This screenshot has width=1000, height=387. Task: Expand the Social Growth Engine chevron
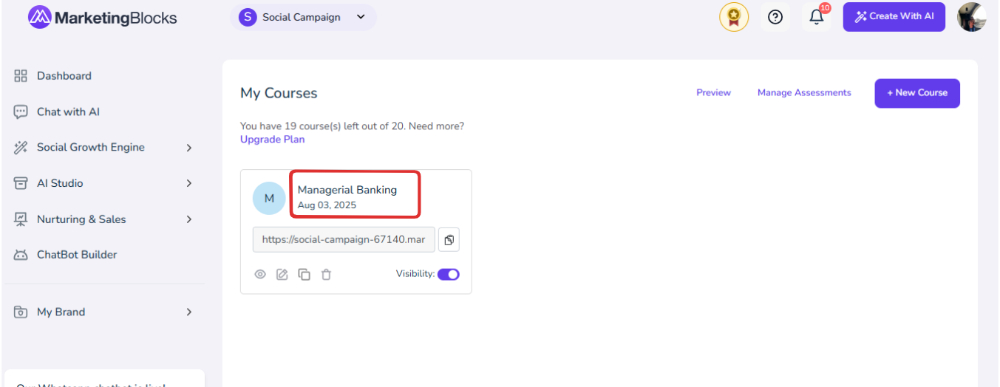(x=189, y=148)
